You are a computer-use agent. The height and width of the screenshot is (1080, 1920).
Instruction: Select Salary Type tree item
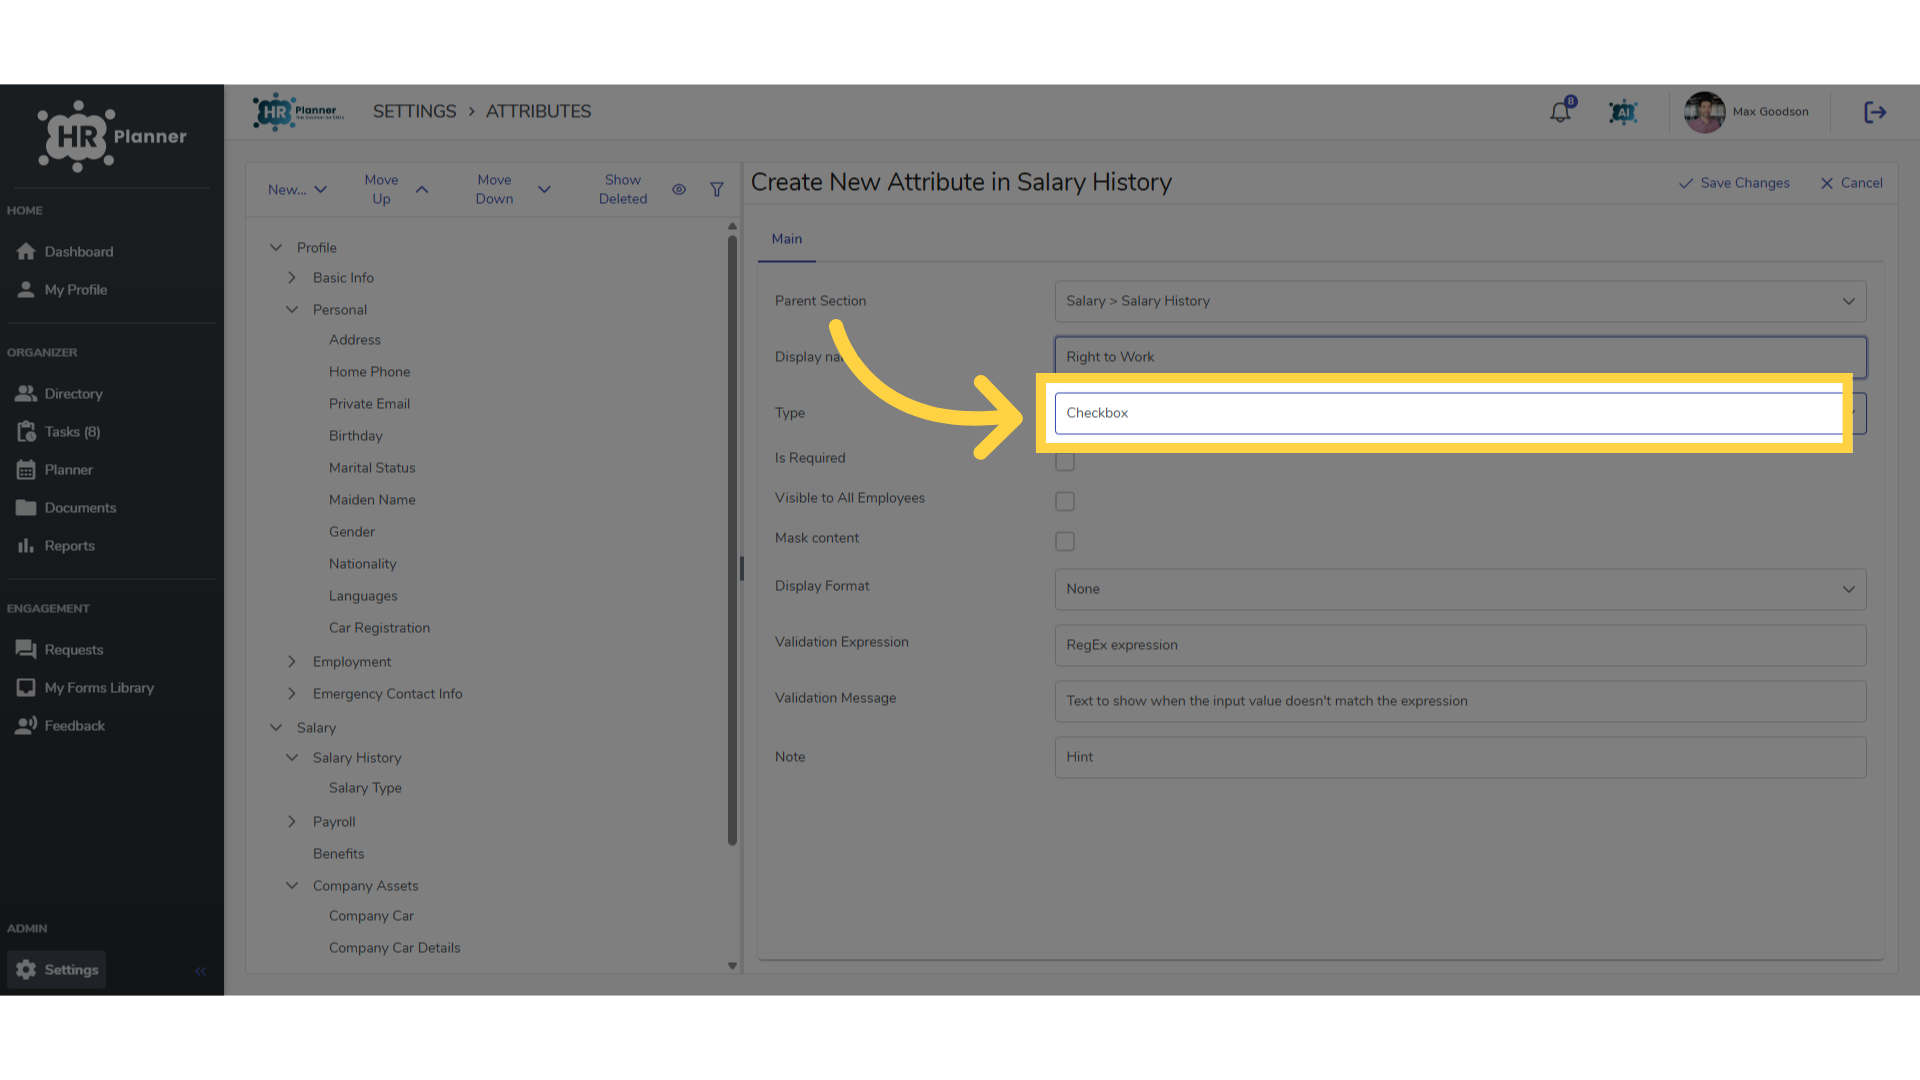(365, 788)
